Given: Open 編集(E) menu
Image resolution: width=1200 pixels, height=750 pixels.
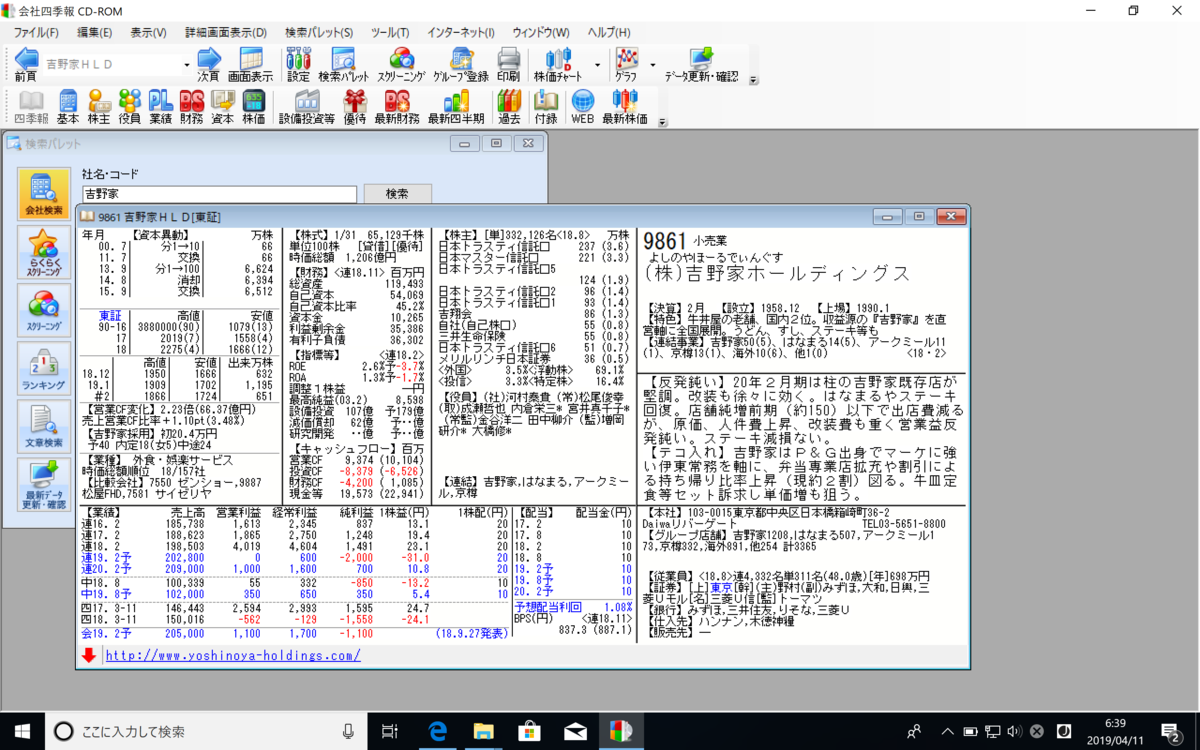Looking at the screenshot, I should point(96,33).
